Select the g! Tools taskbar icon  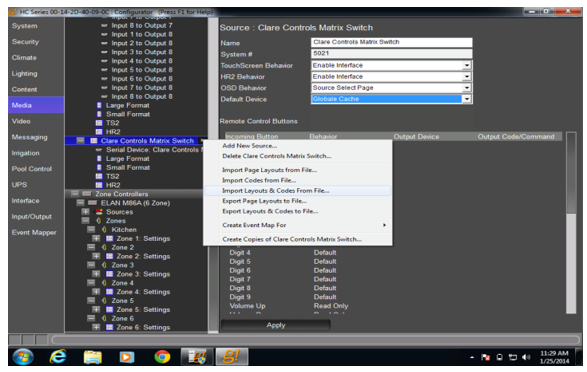point(197,356)
